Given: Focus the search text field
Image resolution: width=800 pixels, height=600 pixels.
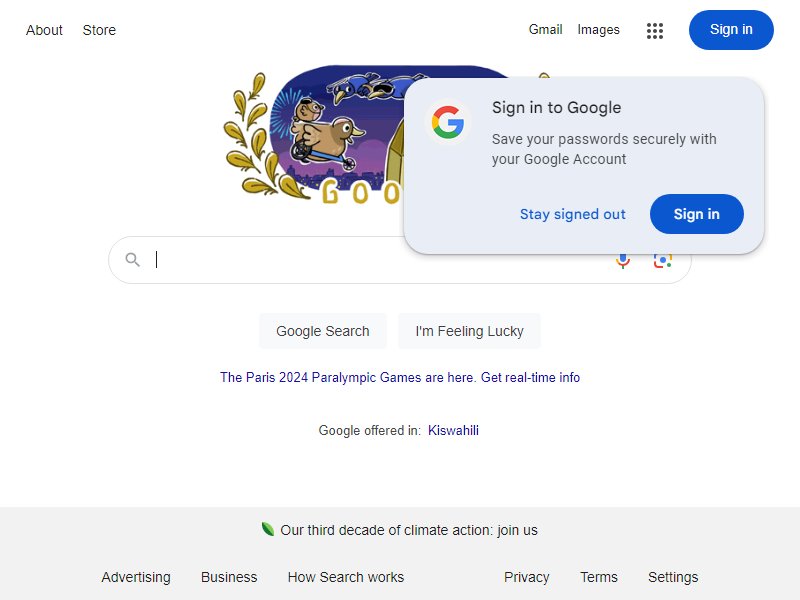Looking at the screenshot, I should (380, 260).
